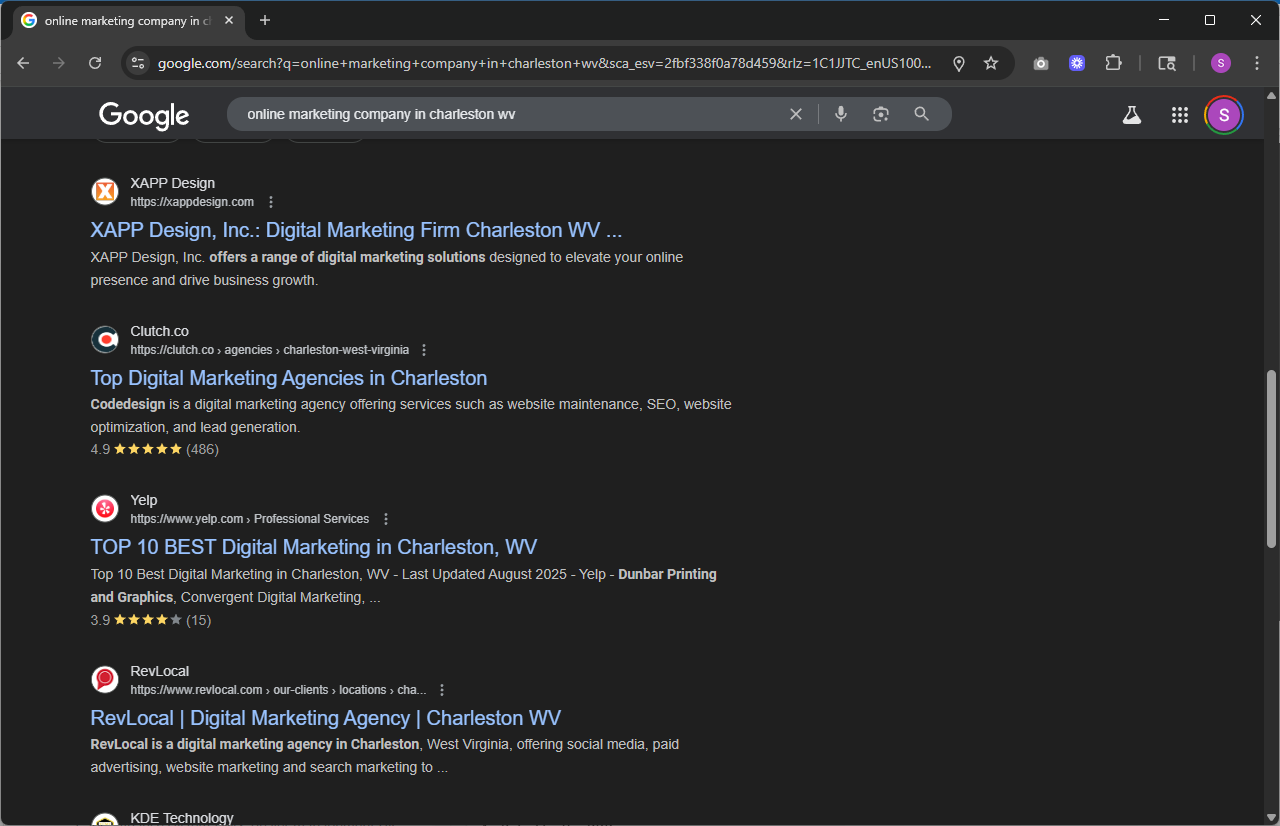The width and height of the screenshot is (1280, 826).
Task: Open more options for Clutch.co result
Action: [424, 350]
